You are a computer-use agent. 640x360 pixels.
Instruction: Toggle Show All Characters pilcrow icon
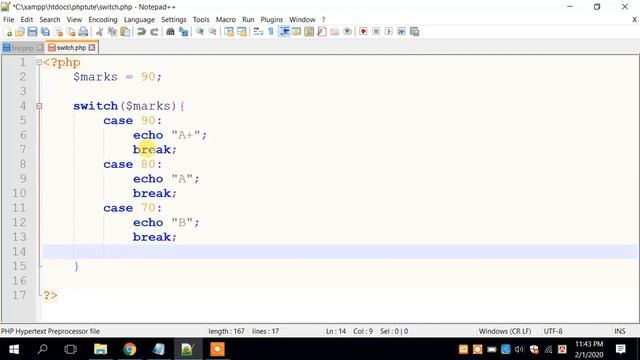click(x=271, y=32)
